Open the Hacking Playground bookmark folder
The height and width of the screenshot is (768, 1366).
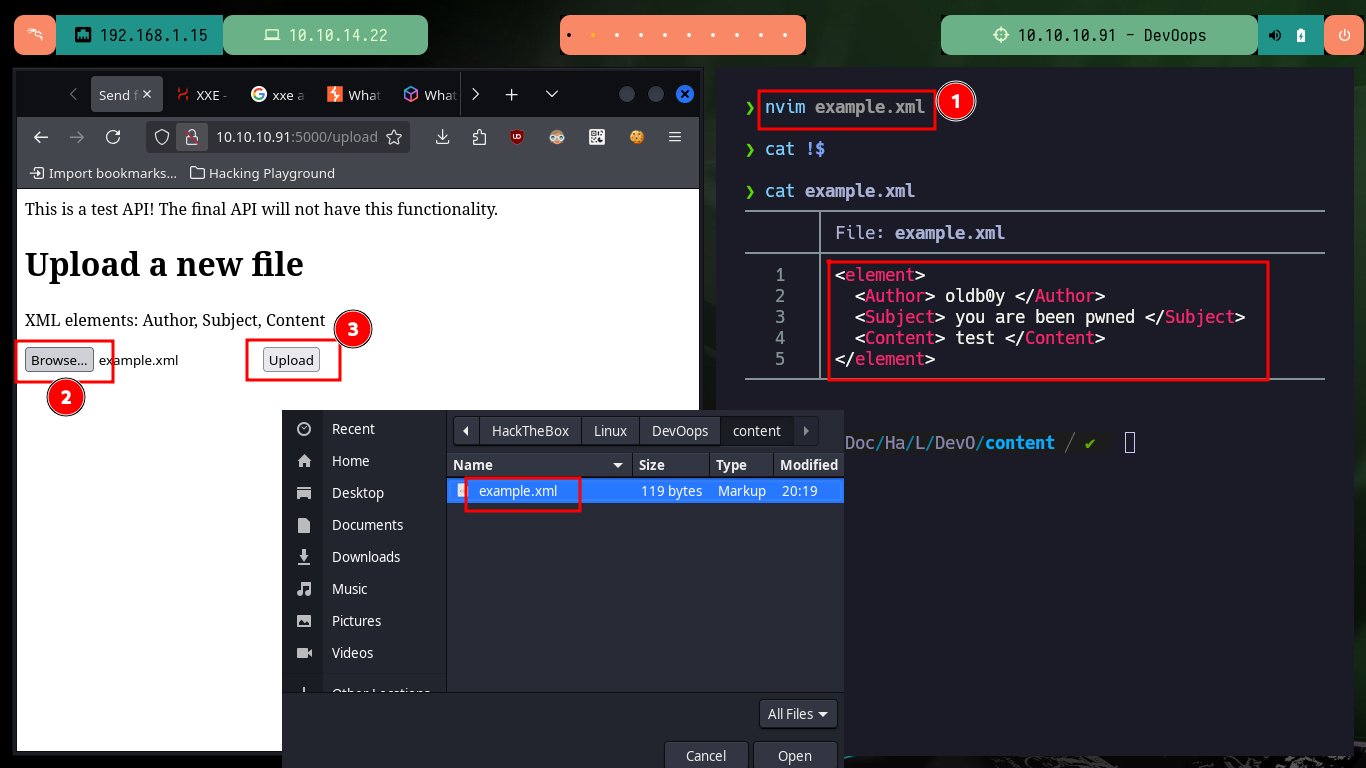point(263,173)
